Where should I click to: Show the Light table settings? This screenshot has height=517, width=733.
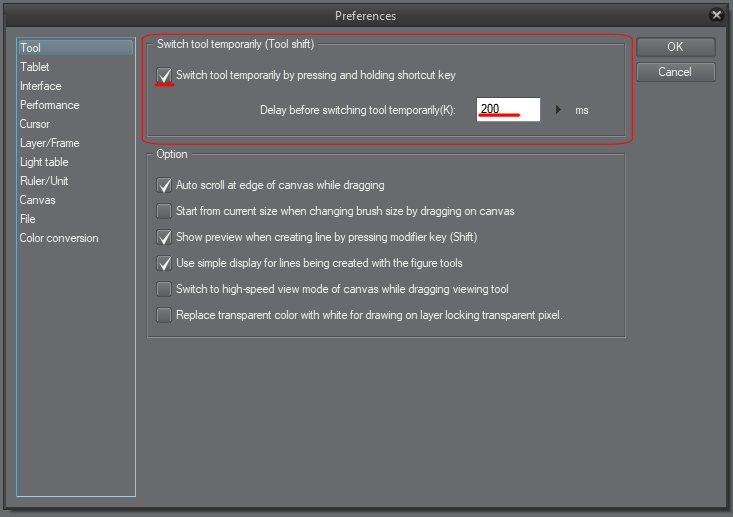[x=44, y=162]
